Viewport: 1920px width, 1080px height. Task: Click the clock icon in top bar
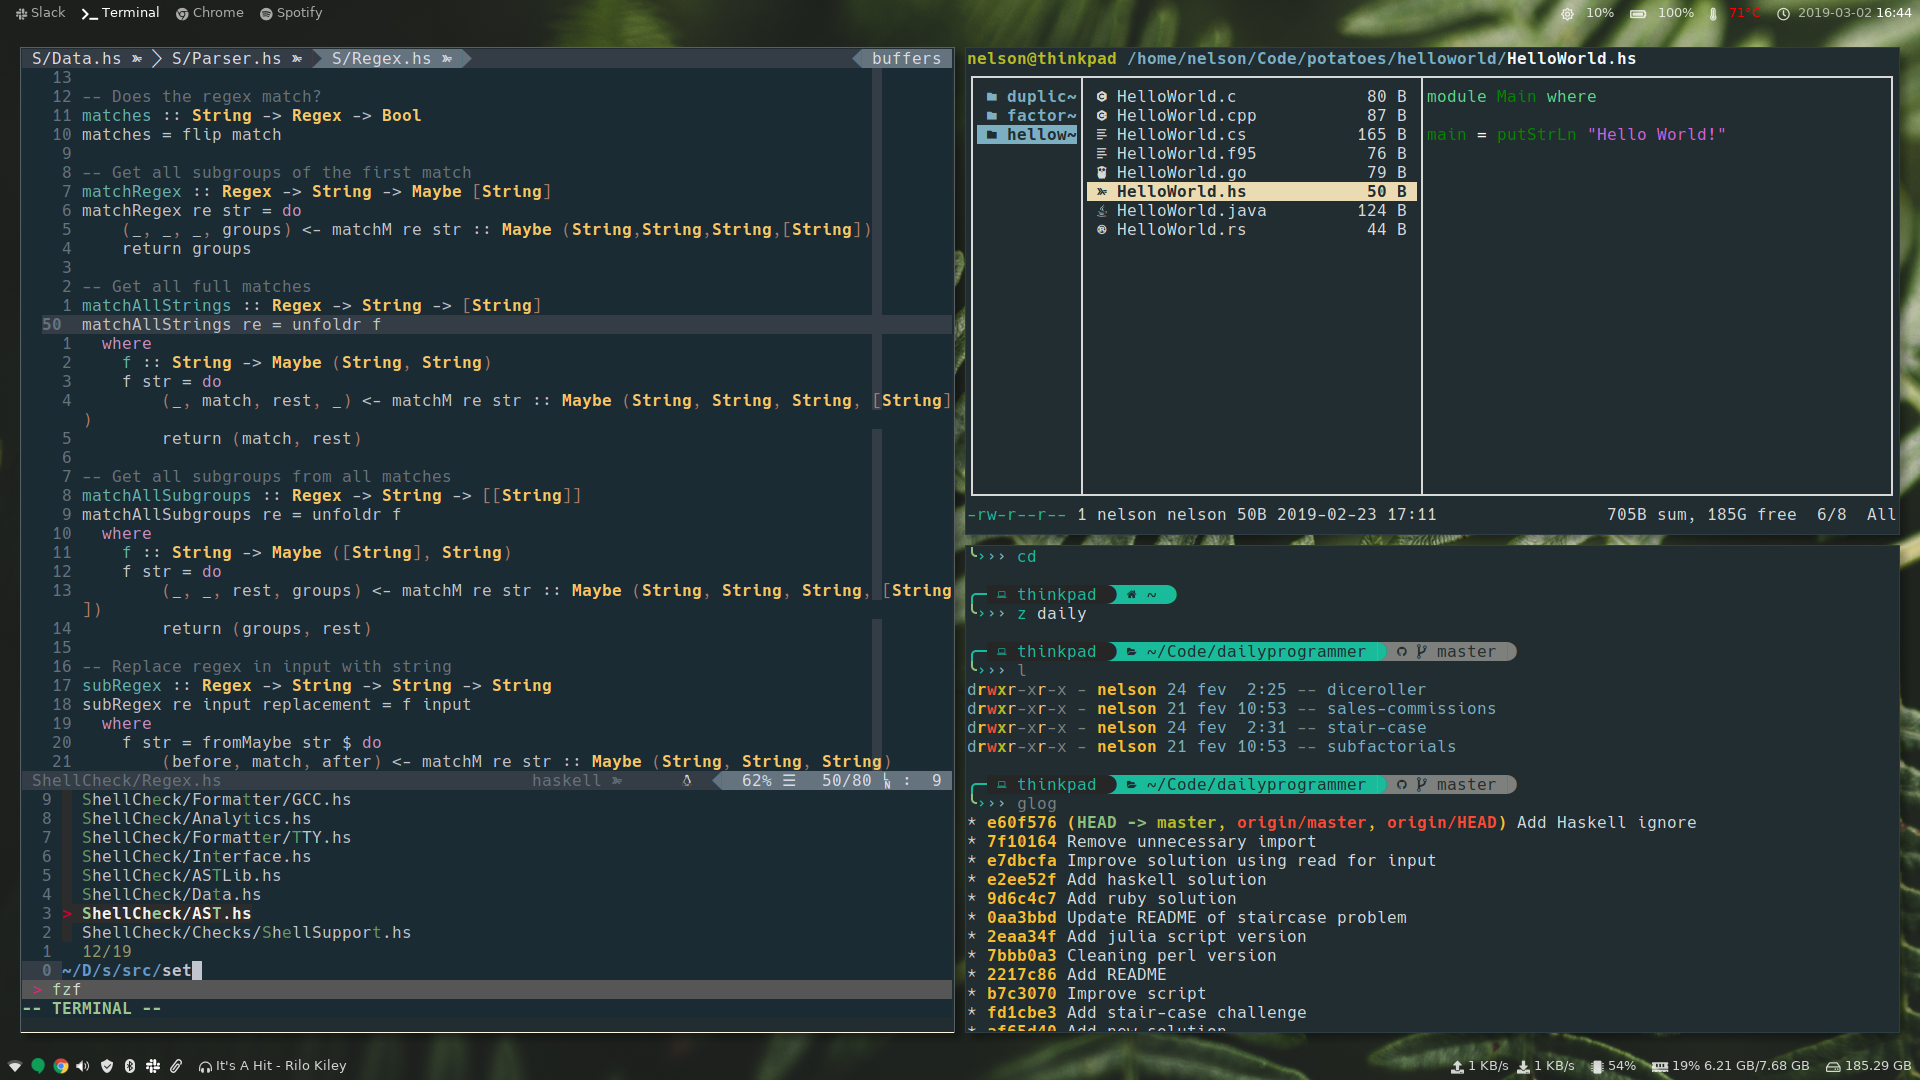[1783, 14]
